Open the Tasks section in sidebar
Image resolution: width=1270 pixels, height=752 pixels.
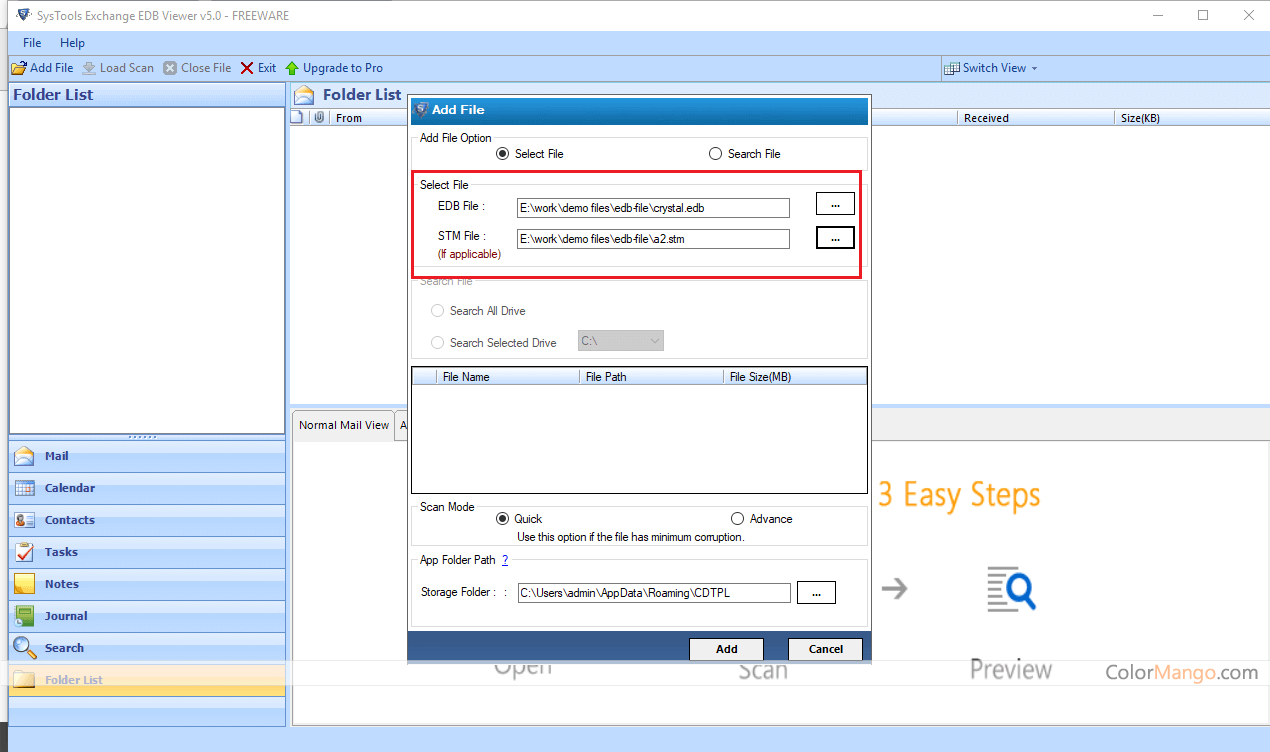pyautogui.click(x=60, y=552)
